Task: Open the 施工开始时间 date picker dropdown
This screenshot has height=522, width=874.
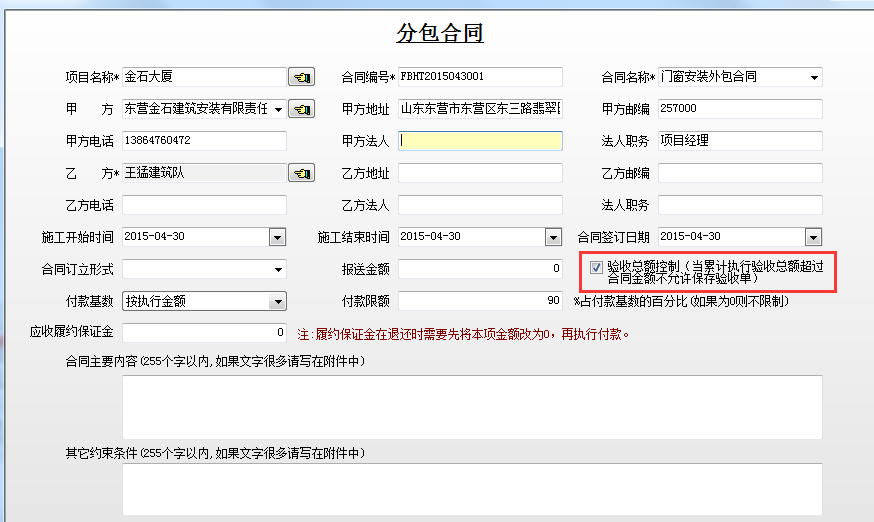Action: pos(277,237)
